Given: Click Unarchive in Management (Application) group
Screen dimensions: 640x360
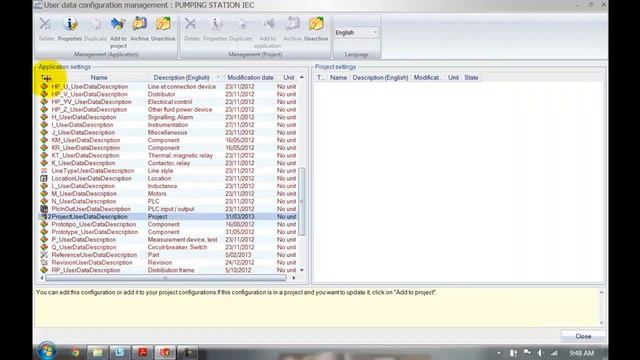Looking at the screenshot, I should 163,29.
